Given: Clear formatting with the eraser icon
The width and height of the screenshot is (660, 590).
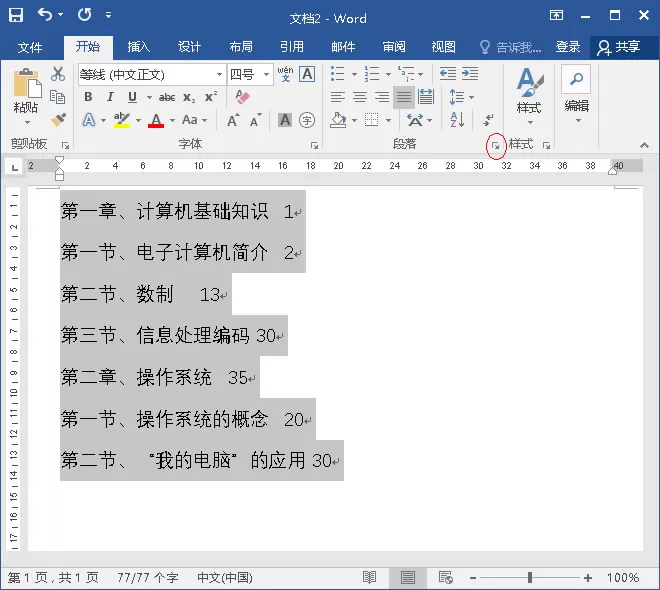Looking at the screenshot, I should (242, 97).
